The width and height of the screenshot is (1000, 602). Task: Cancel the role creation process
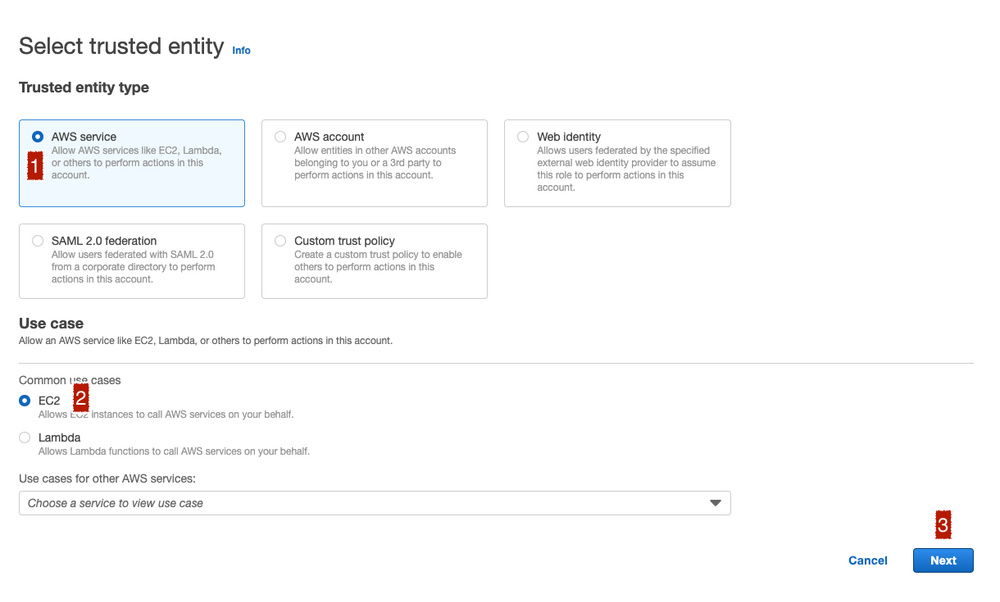[x=866, y=560]
